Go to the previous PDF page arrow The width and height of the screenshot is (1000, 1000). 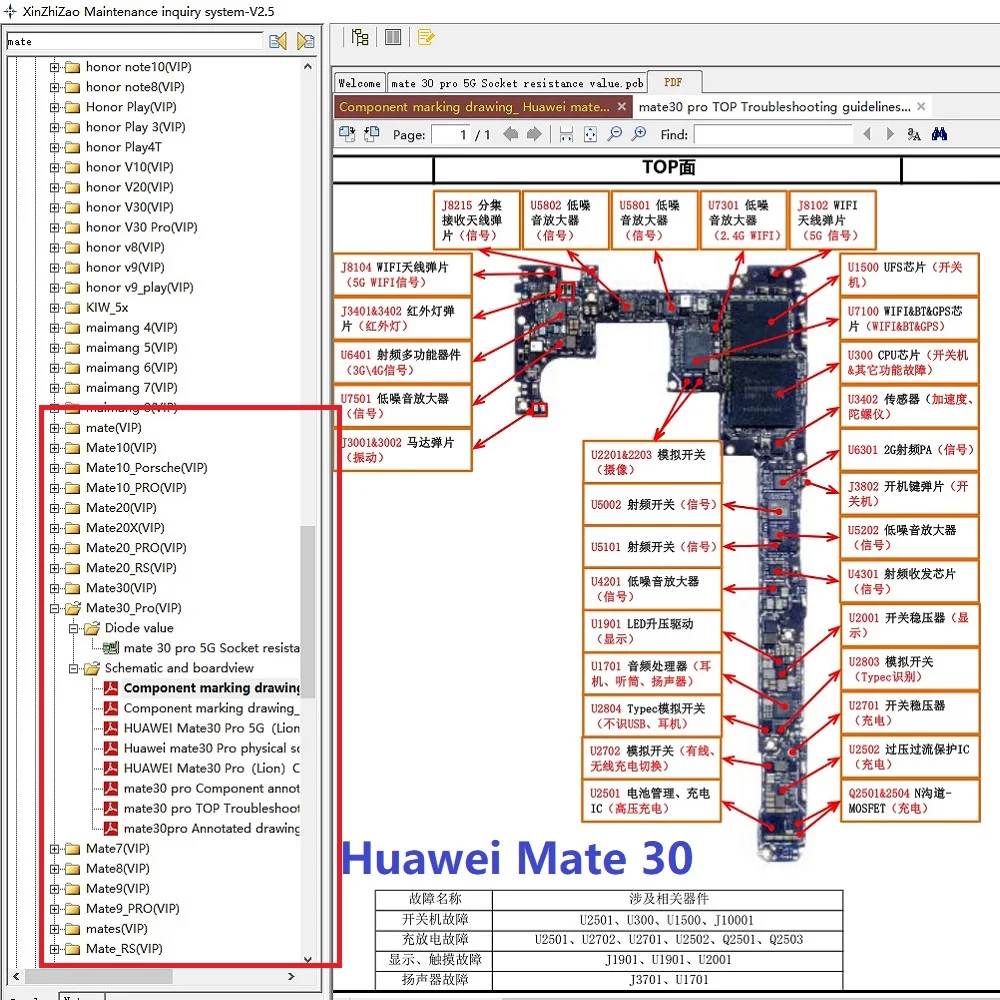[x=510, y=134]
